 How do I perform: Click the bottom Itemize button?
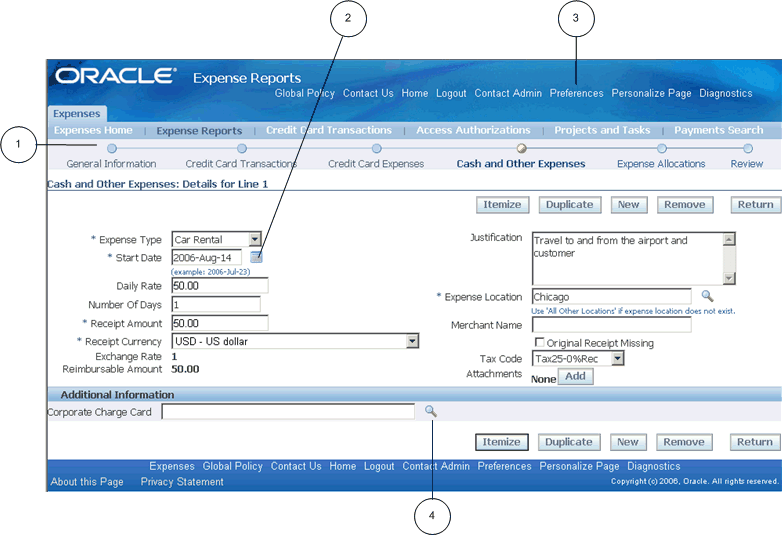(x=501, y=442)
